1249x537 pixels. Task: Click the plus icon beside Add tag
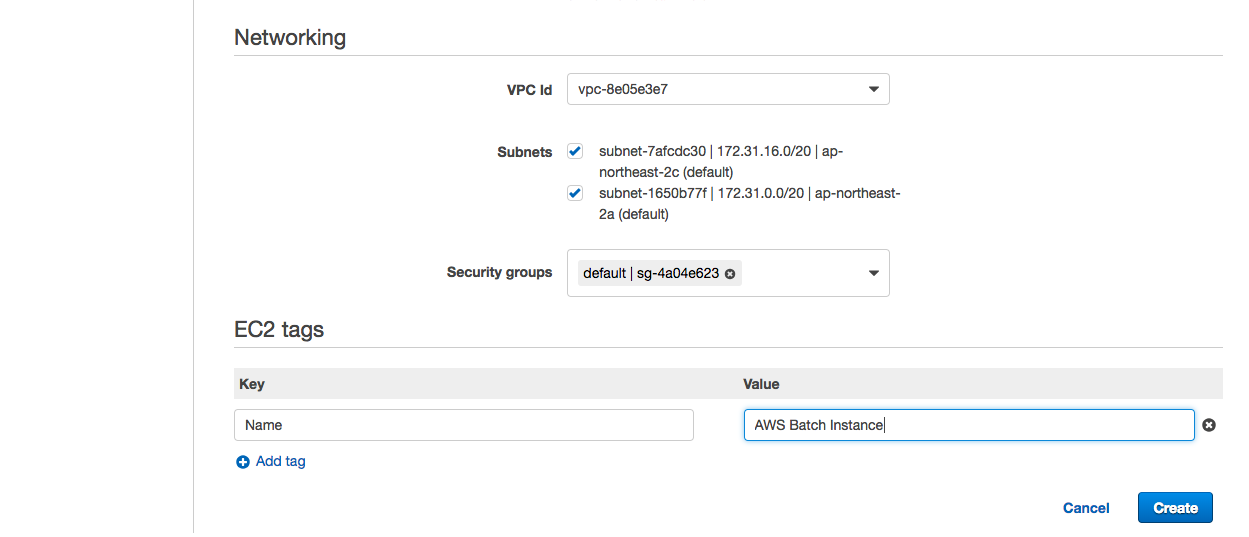[x=242, y=462]
